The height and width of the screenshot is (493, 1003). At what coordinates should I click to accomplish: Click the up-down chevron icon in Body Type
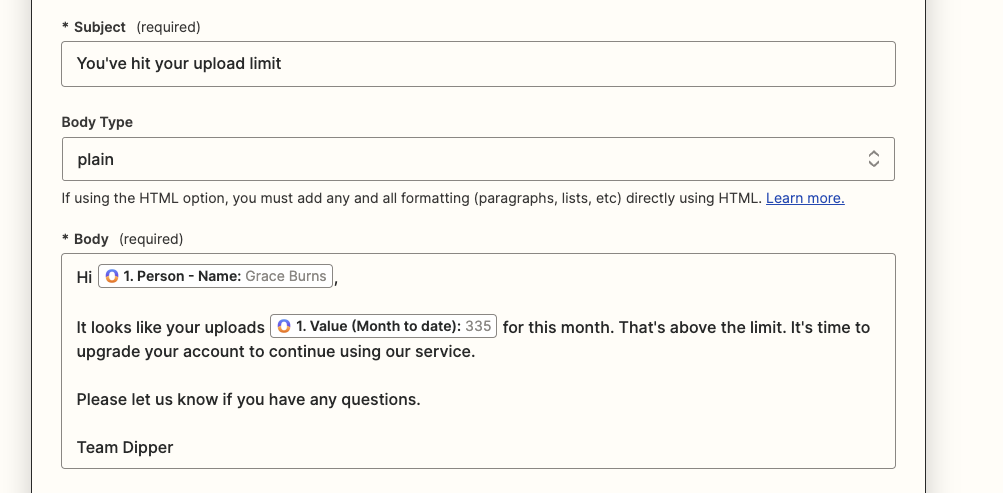point(874,159)
